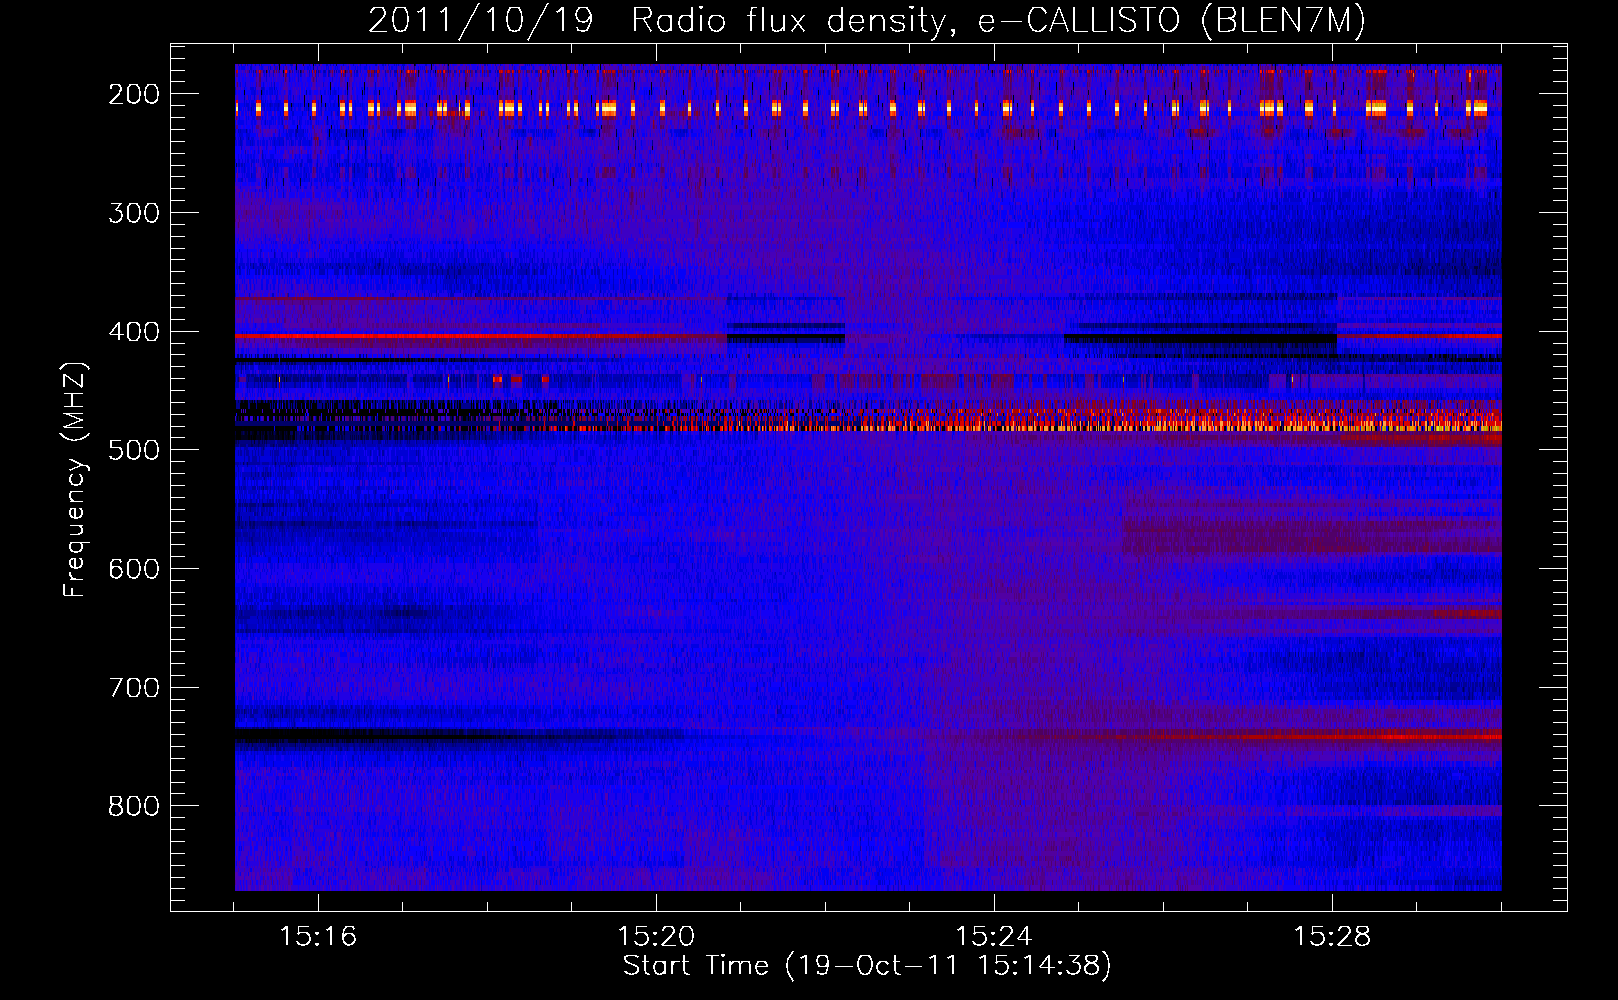Click the 'Start Time (19-Oct-11 15:14:38)' label
This screenshot has width=1618, height=1000.
click(x=867, y=965)
